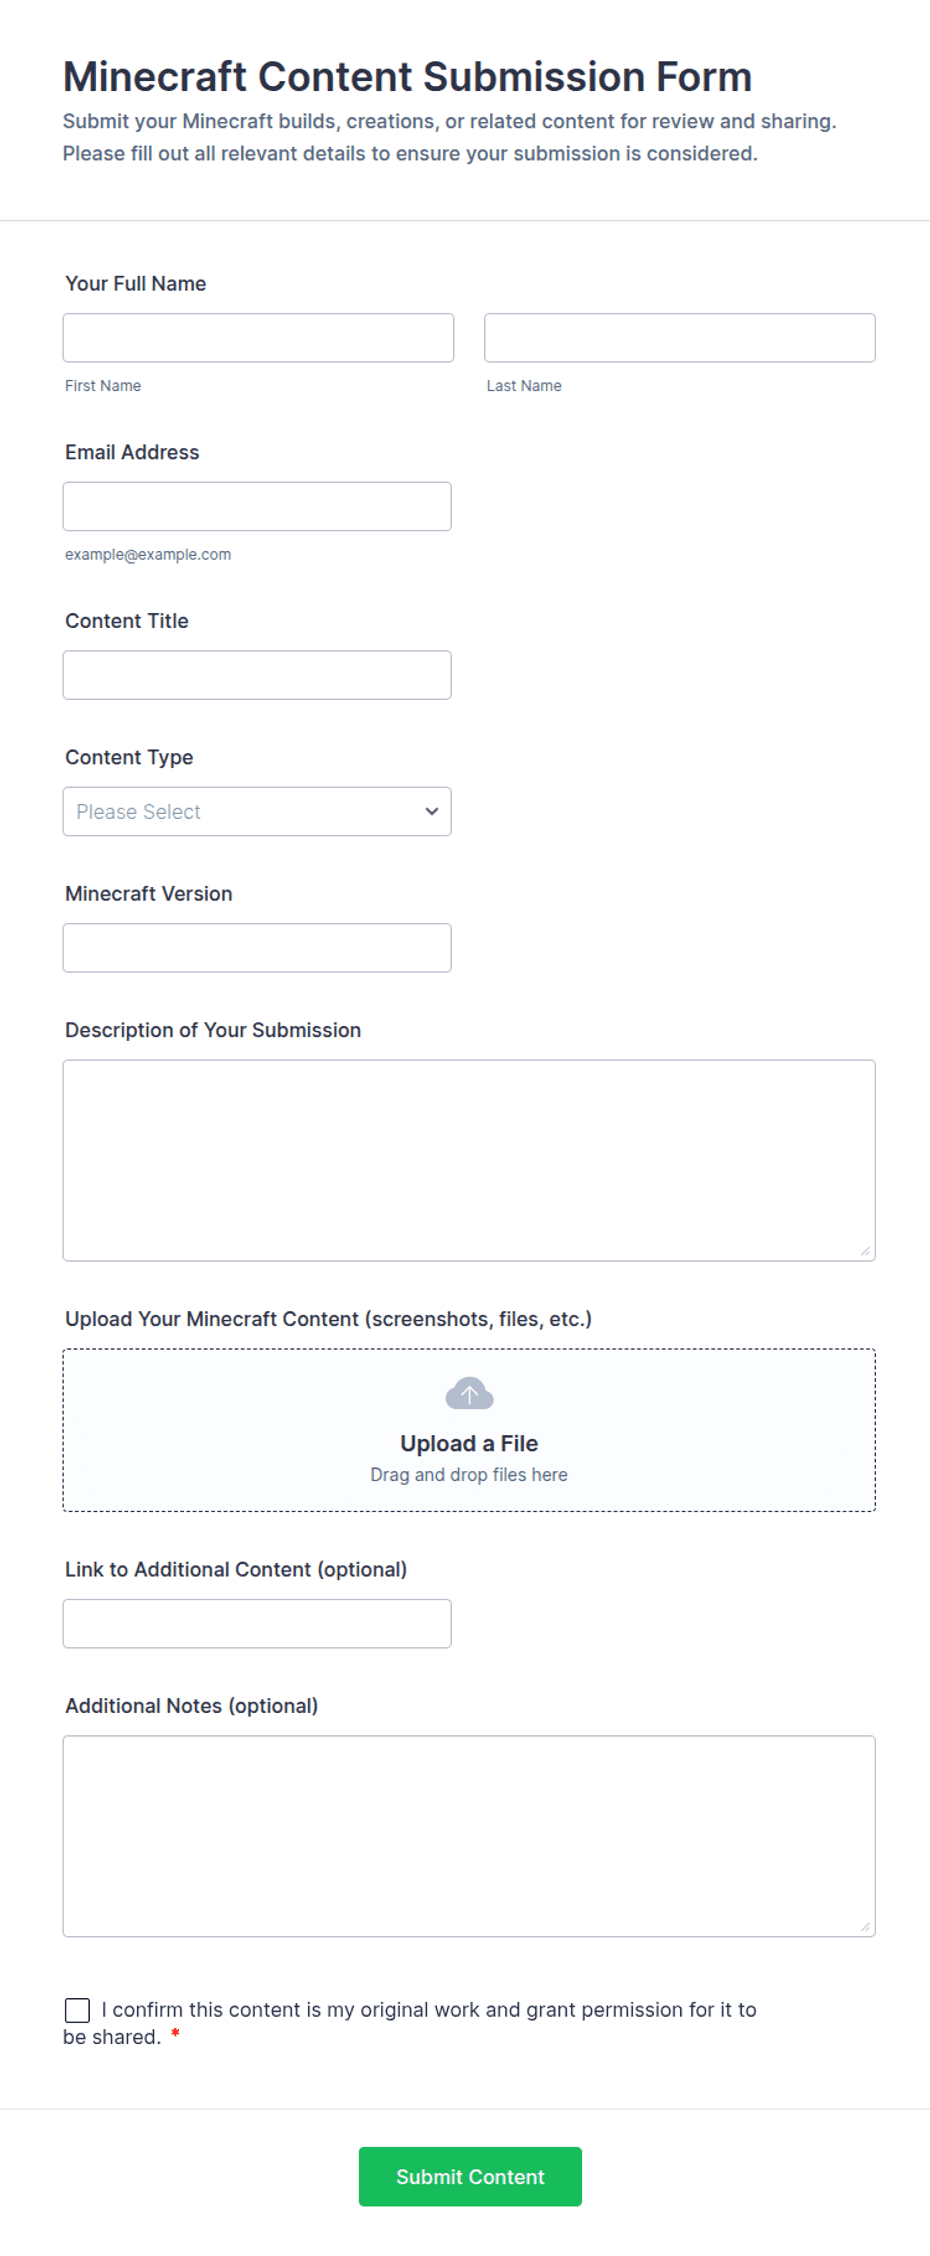The height and width of the screenshot is (2256, 930).
Task: Click the Description of Your Submission textarea
Action: click(x=469, y=1160)
